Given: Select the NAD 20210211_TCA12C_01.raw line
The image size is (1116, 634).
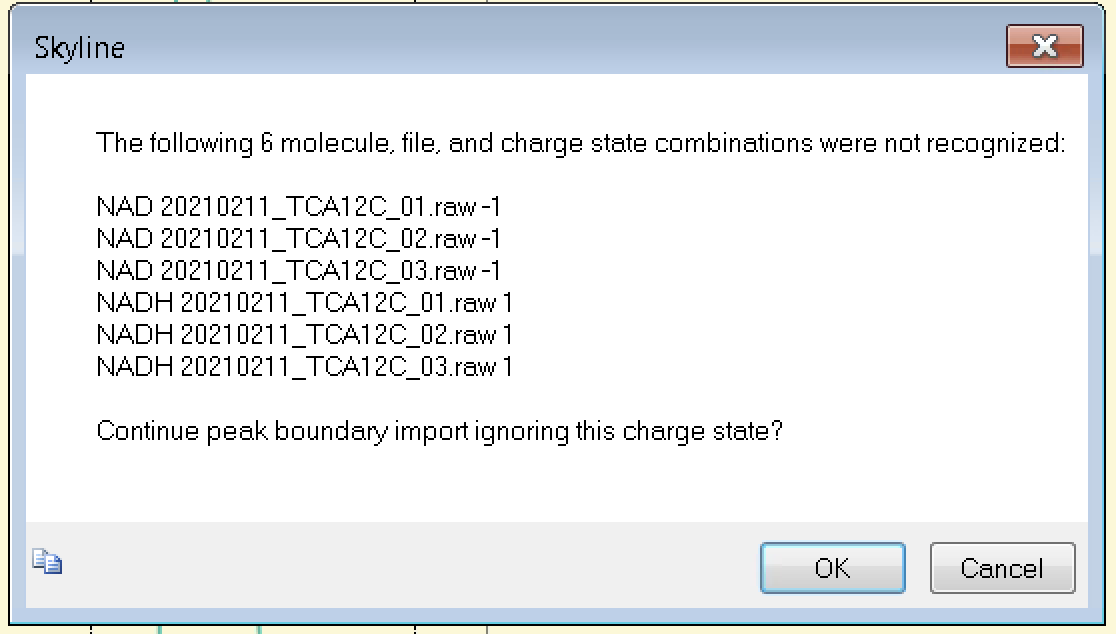Looking at the screenshot, I should [x=298, y=207].
